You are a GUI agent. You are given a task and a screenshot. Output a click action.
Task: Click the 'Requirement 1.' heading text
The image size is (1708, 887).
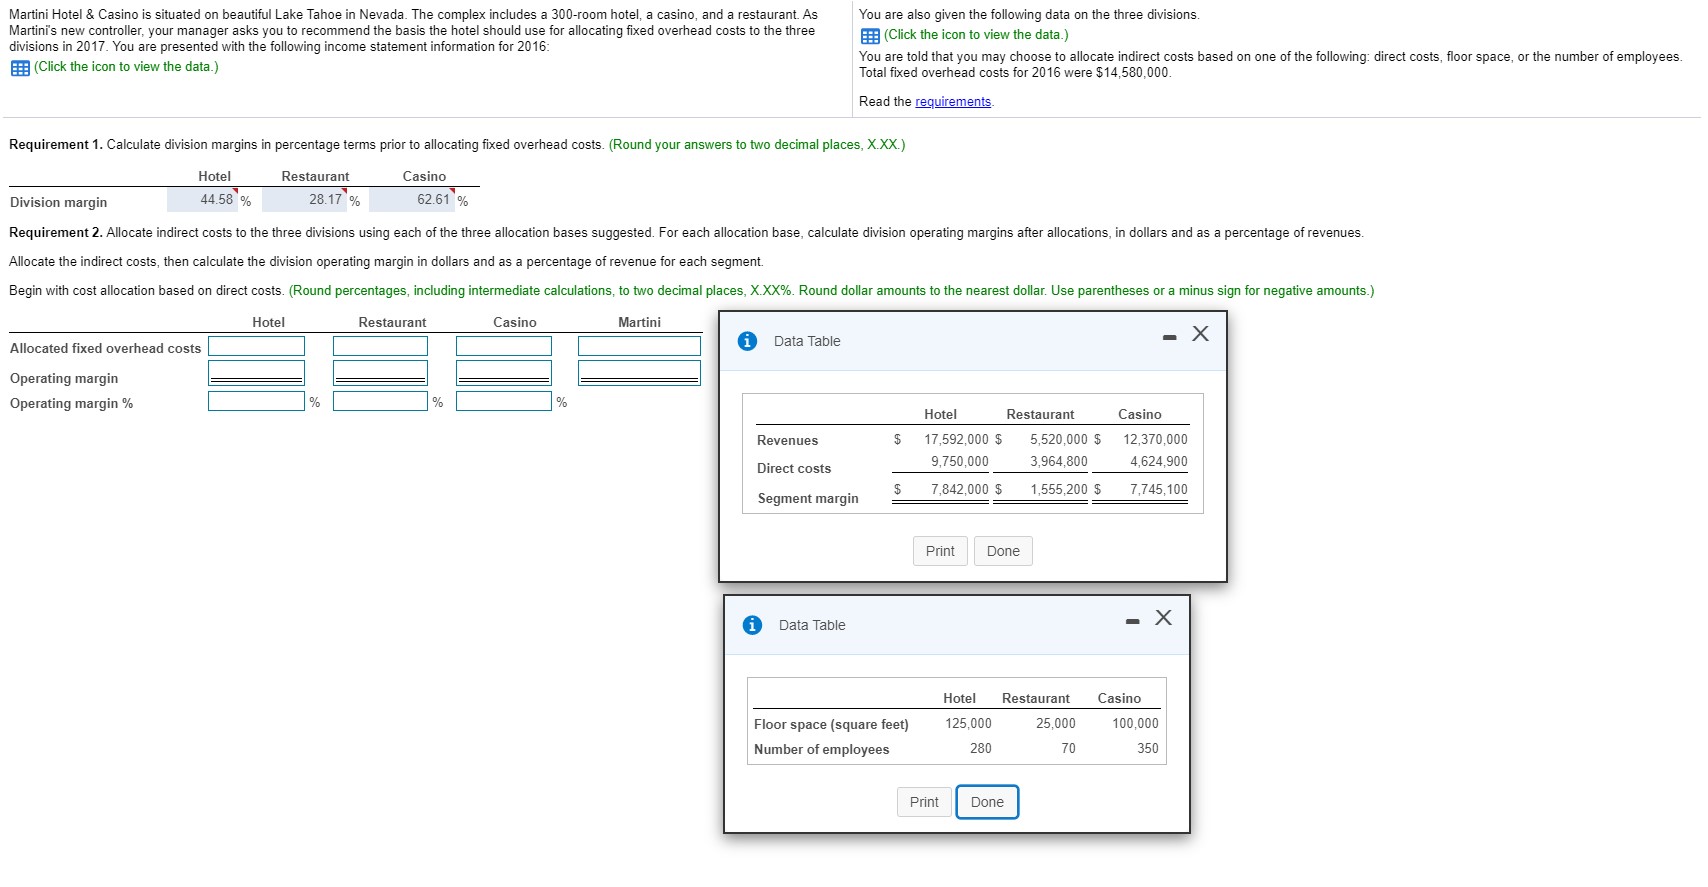pos(56,145)
